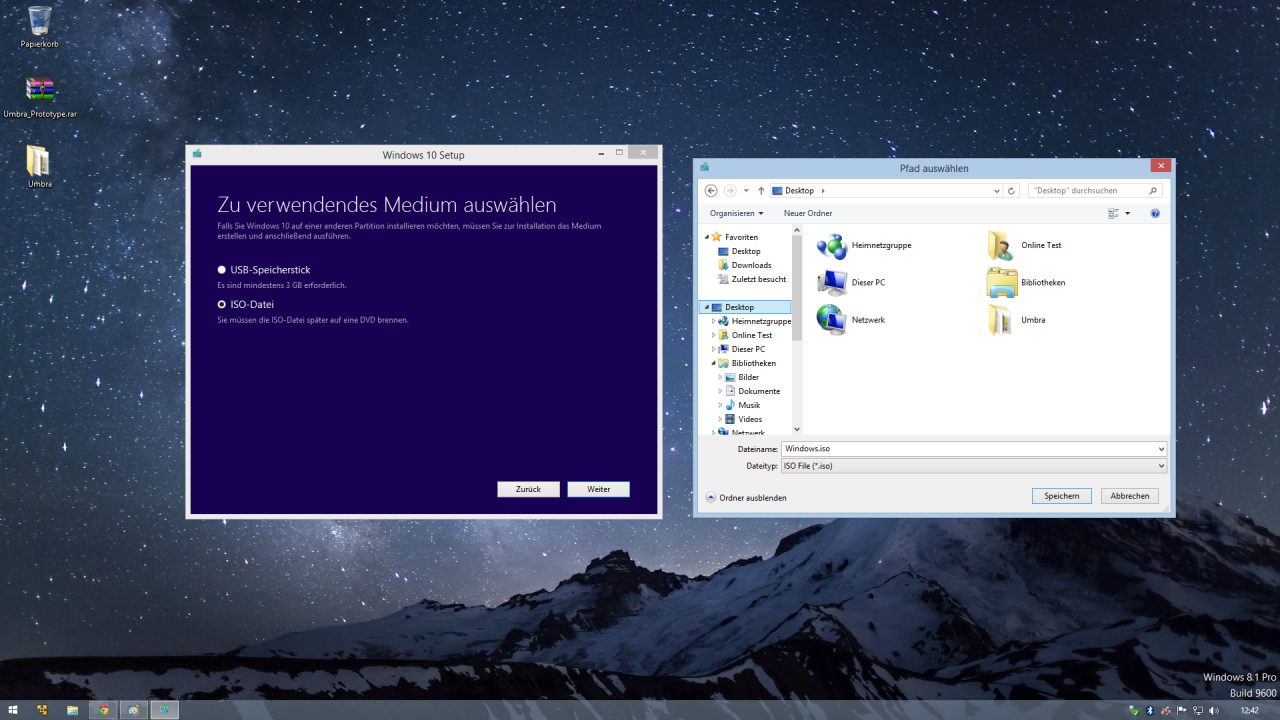Open the Paint app from the taskbar
Viewport: 1280px width, 720px height.
click(x=133, y=710)
